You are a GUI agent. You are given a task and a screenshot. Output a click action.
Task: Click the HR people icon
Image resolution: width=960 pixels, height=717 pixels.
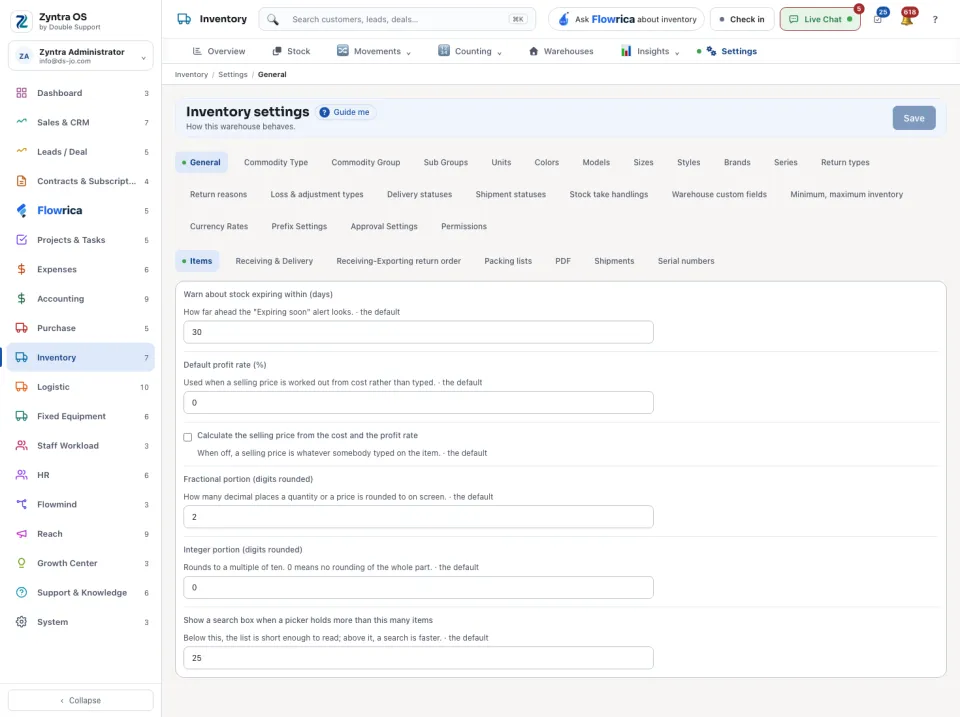click(21, 475)
